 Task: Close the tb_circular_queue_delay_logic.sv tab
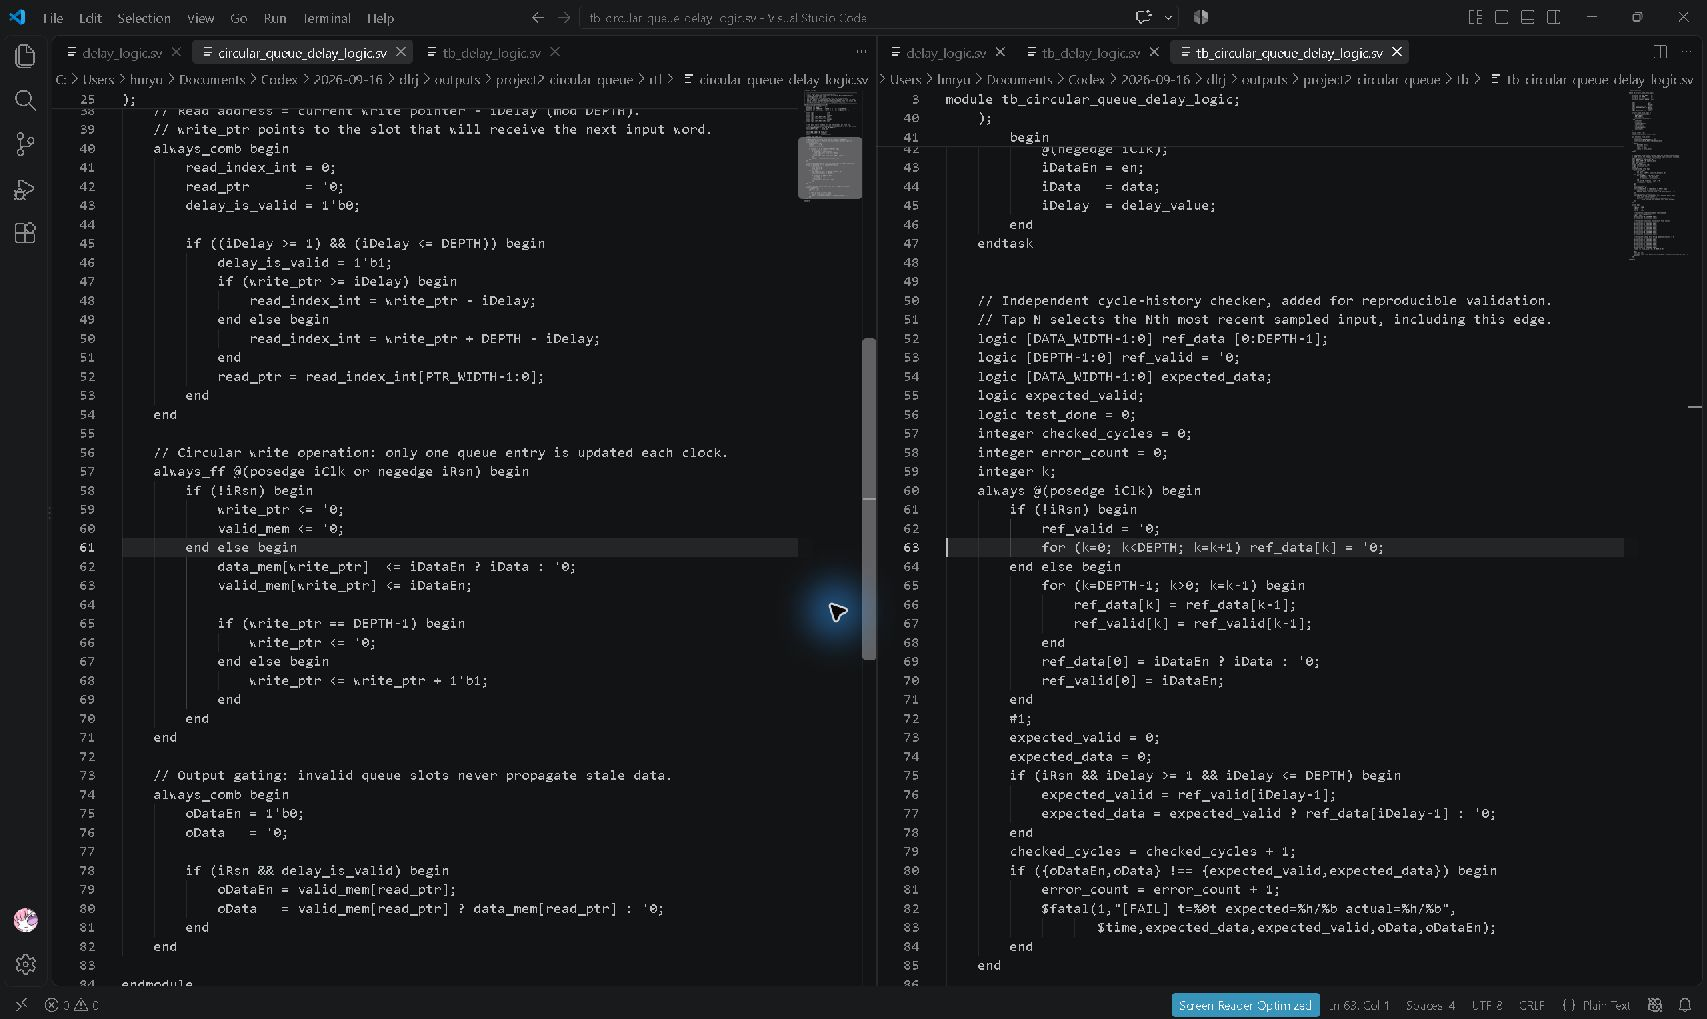[1397, 52]
